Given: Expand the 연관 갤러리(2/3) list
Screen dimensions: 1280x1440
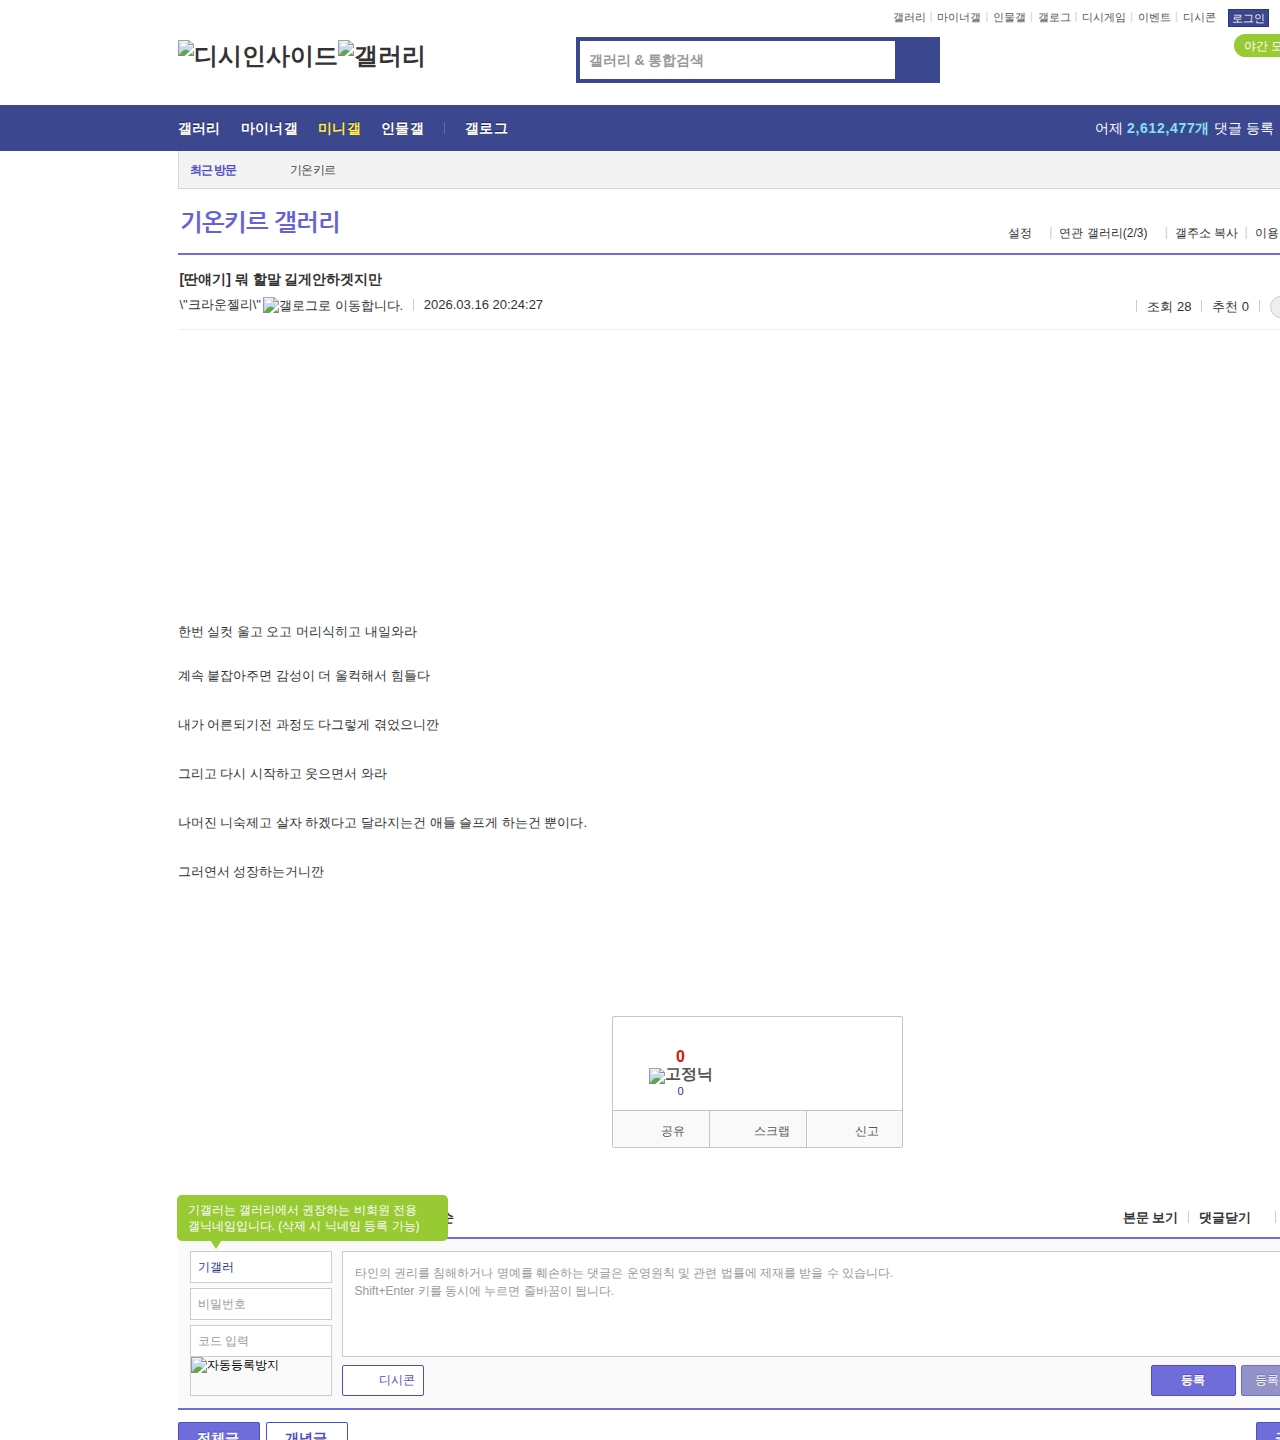Looking at the screenshot, I should tap(1103, 233).
